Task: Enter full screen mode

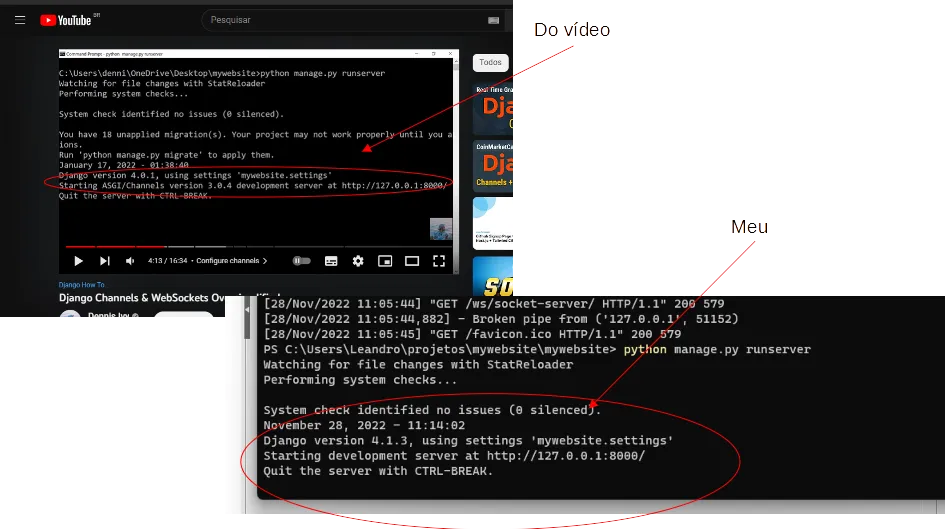Action: tap(438, 261)
